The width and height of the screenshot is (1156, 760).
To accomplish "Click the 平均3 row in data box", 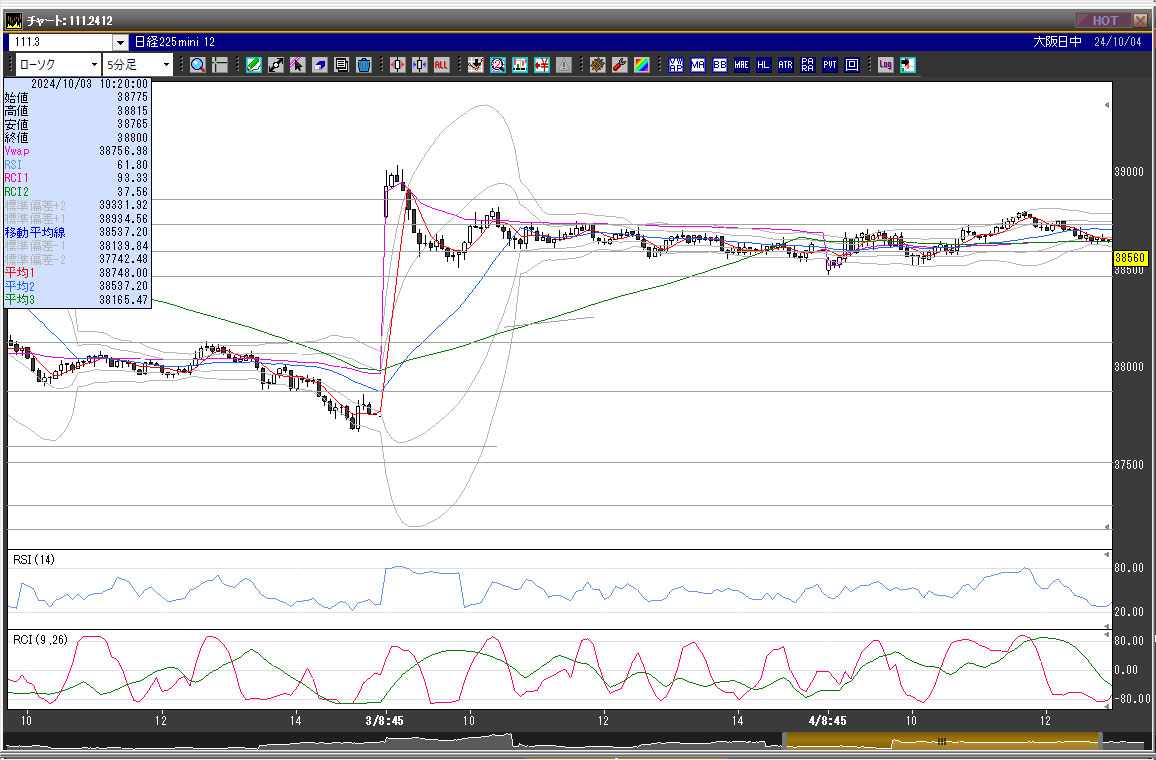I will 77,299.
